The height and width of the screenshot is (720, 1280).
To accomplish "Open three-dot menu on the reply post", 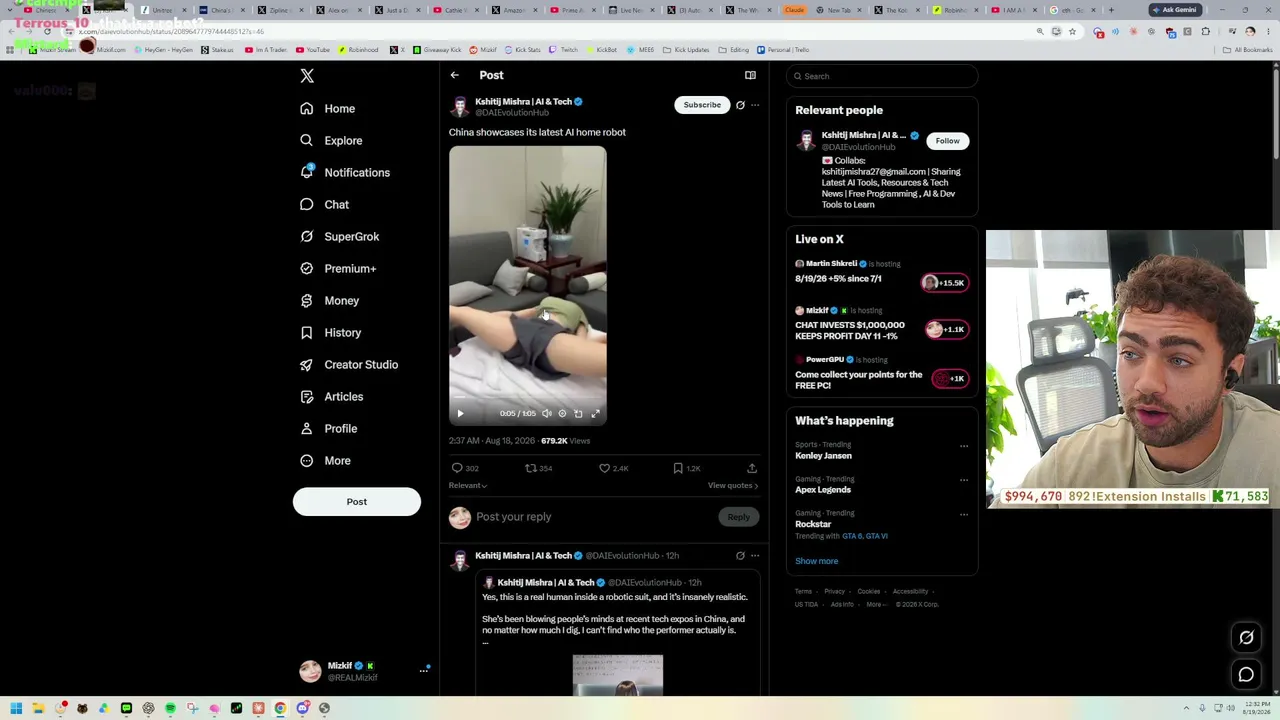I will (x=755, y=556).
